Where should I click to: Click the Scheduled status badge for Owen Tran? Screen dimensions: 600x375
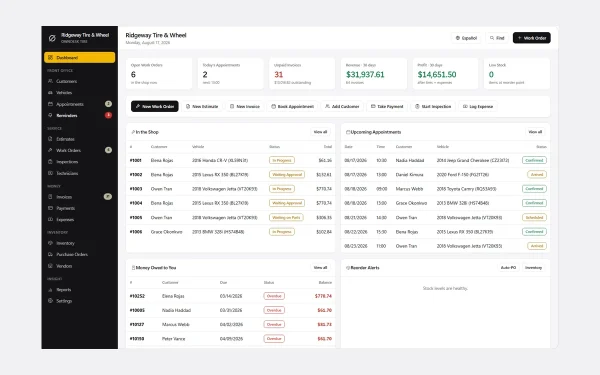(534, 217)
